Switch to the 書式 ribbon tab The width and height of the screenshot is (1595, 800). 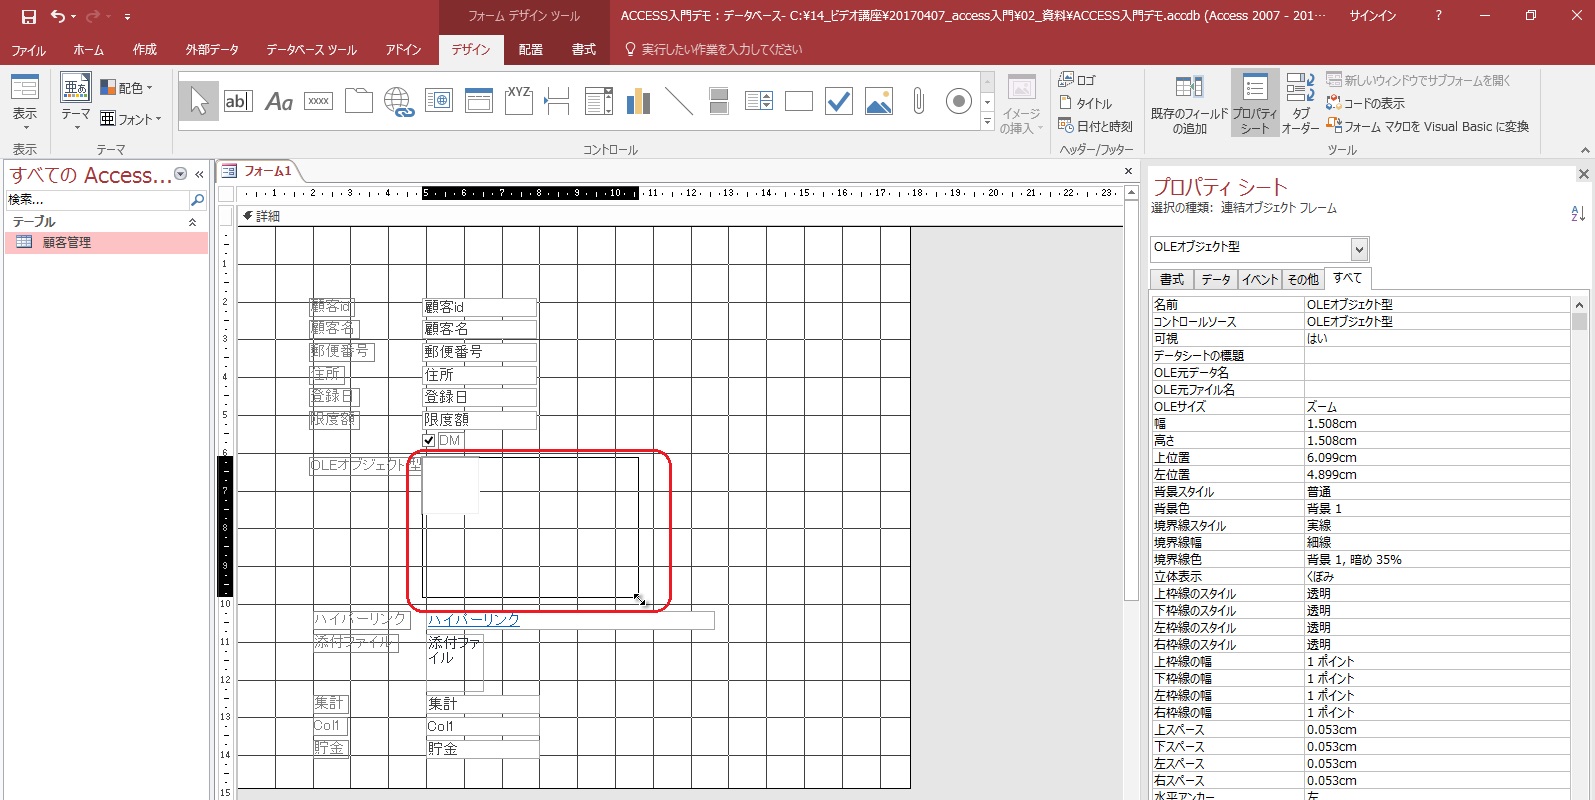[x=584, y=49]
